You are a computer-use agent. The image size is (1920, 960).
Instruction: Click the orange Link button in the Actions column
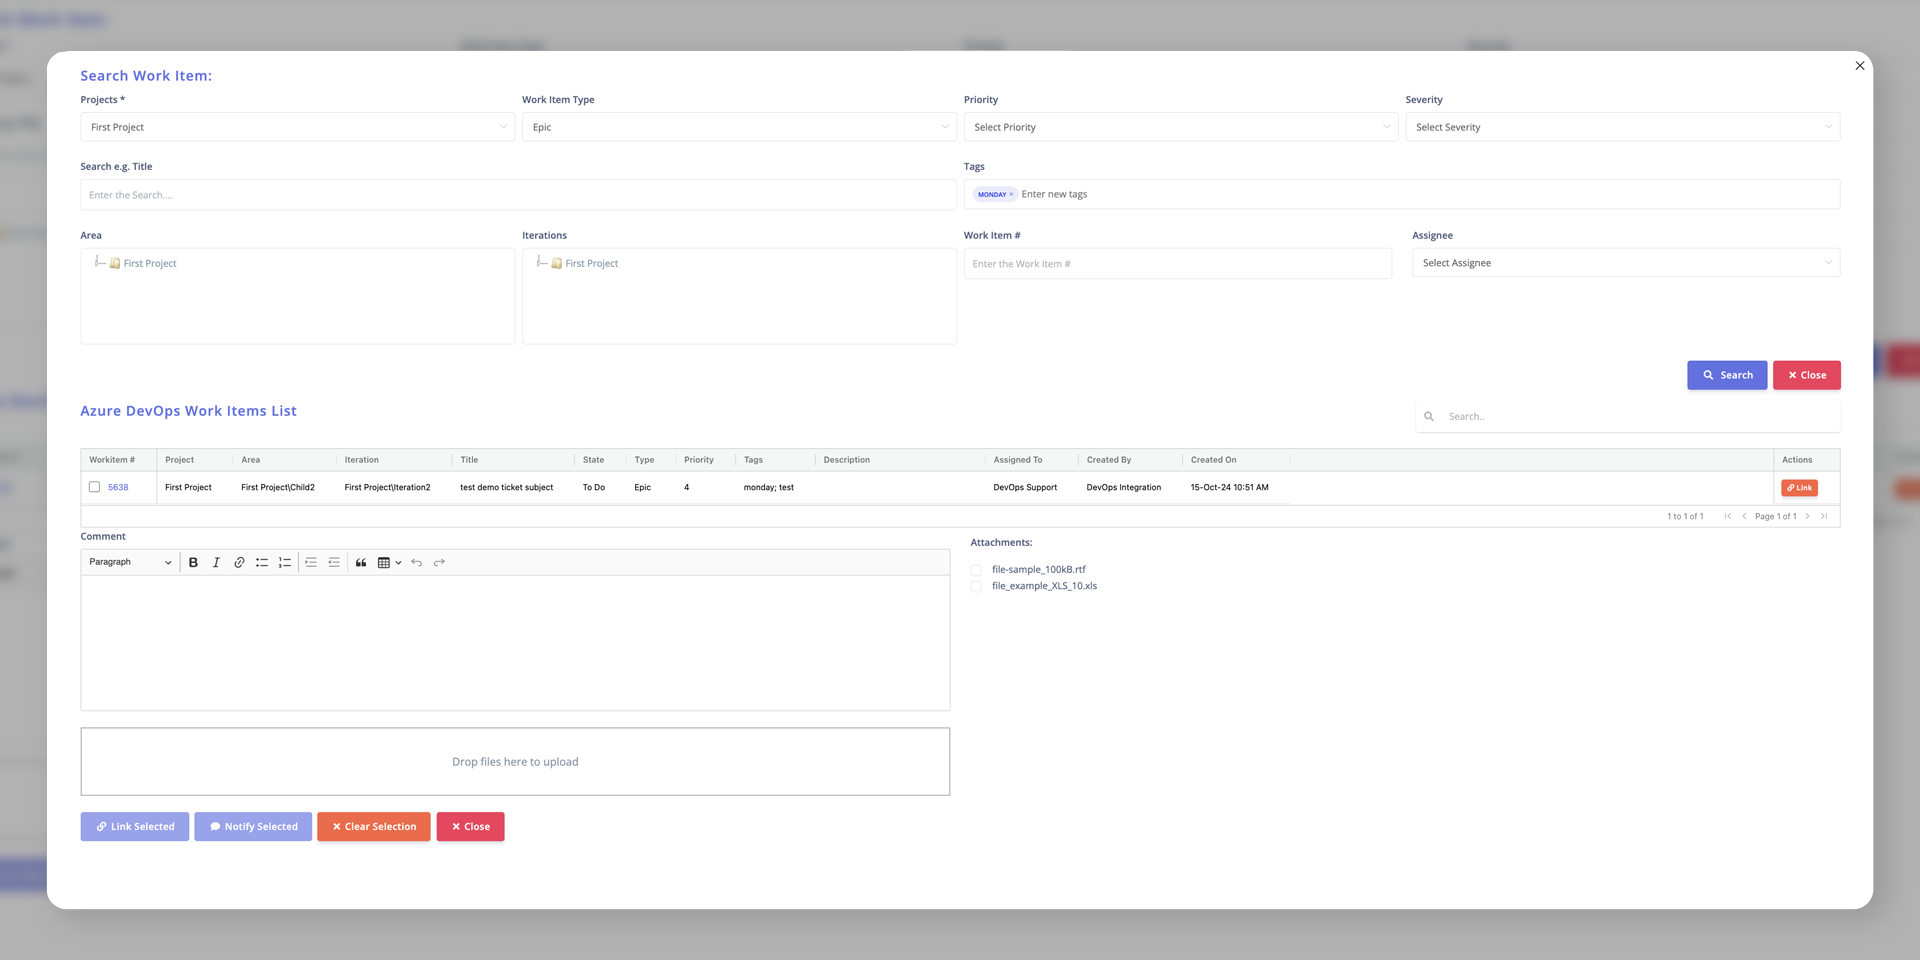pos(1798,488)
